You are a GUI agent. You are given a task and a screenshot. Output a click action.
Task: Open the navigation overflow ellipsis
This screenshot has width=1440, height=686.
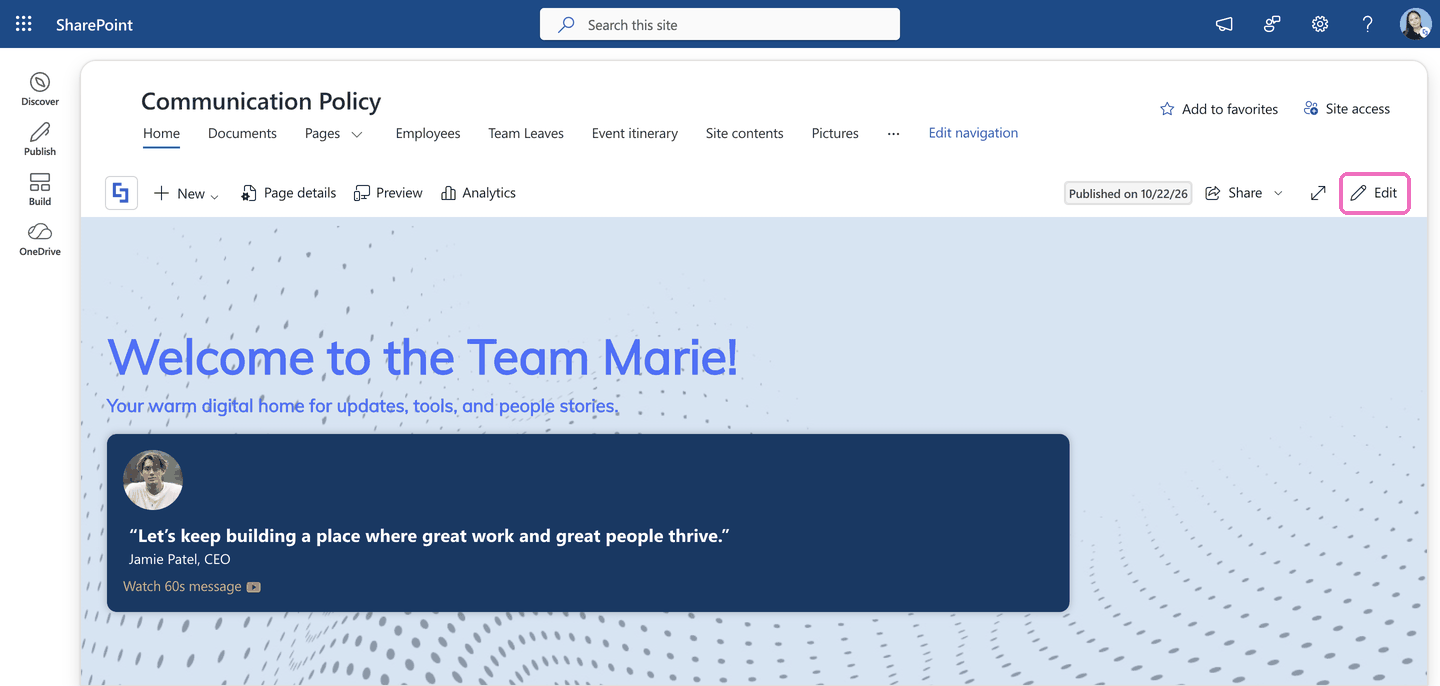tap(894, 133)
